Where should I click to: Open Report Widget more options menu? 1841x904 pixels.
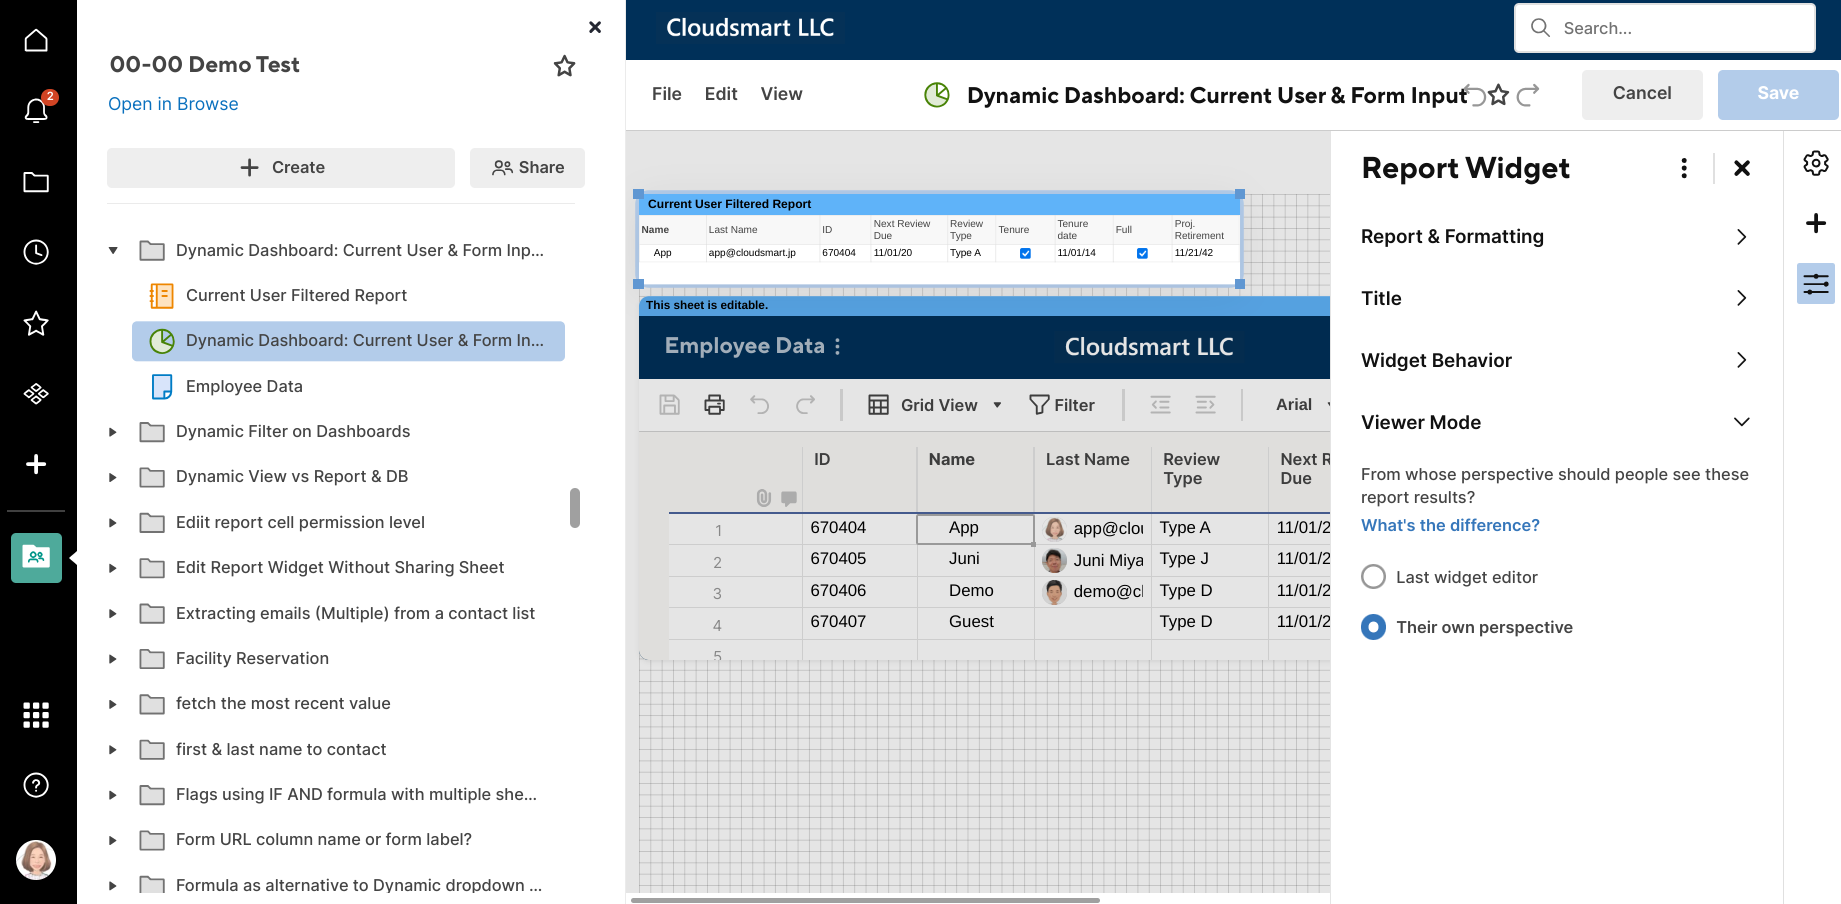(1684, 168)
